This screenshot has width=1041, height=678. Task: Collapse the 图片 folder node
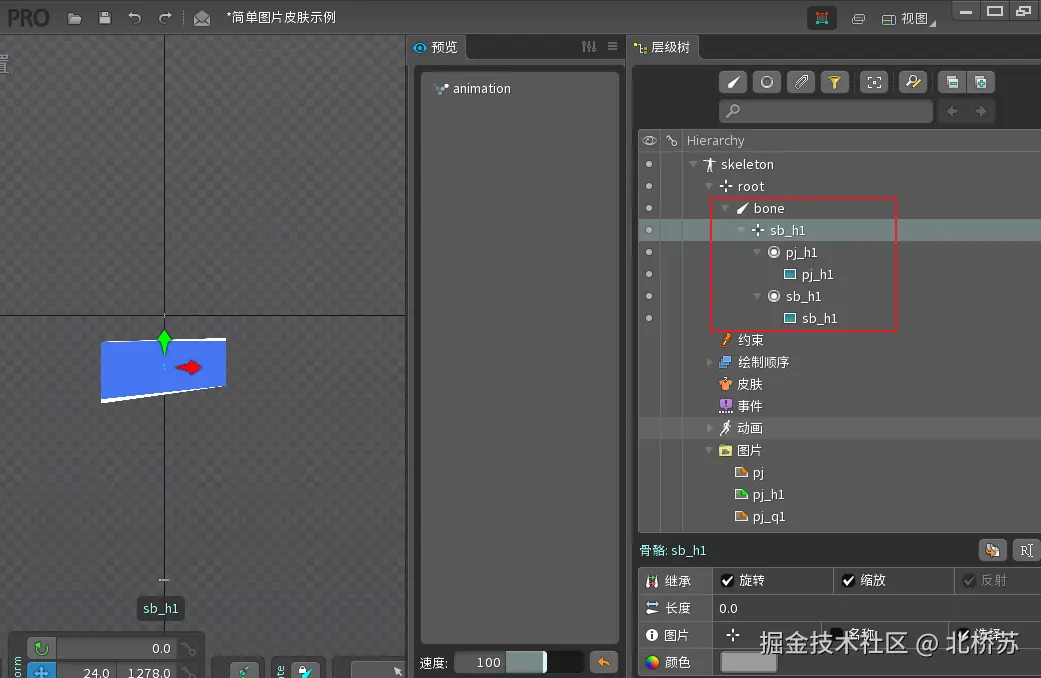coord(709,450)
